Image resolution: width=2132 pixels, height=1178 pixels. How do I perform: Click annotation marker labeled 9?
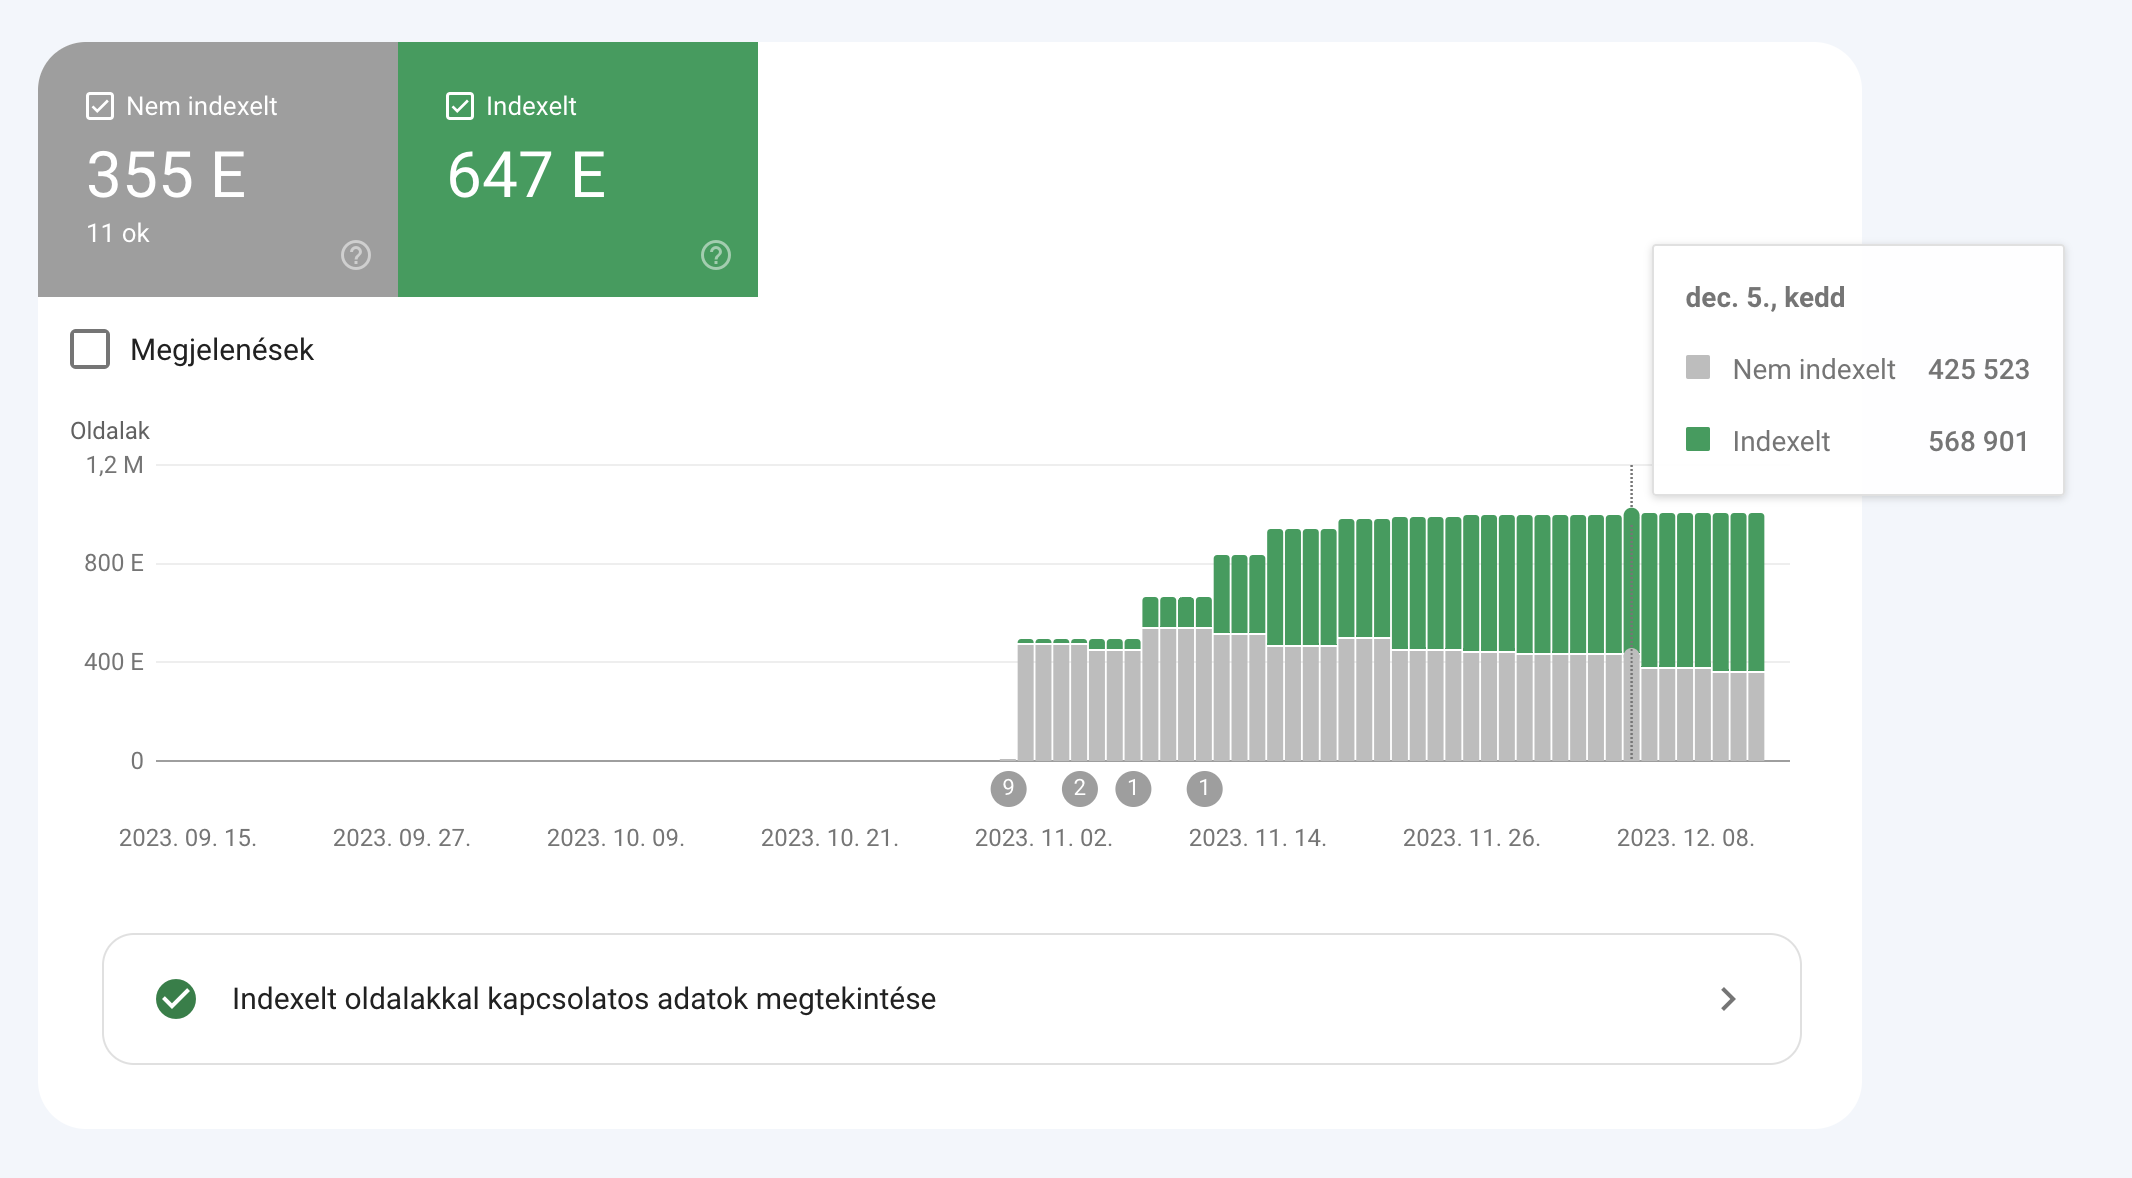[1008, 789]
